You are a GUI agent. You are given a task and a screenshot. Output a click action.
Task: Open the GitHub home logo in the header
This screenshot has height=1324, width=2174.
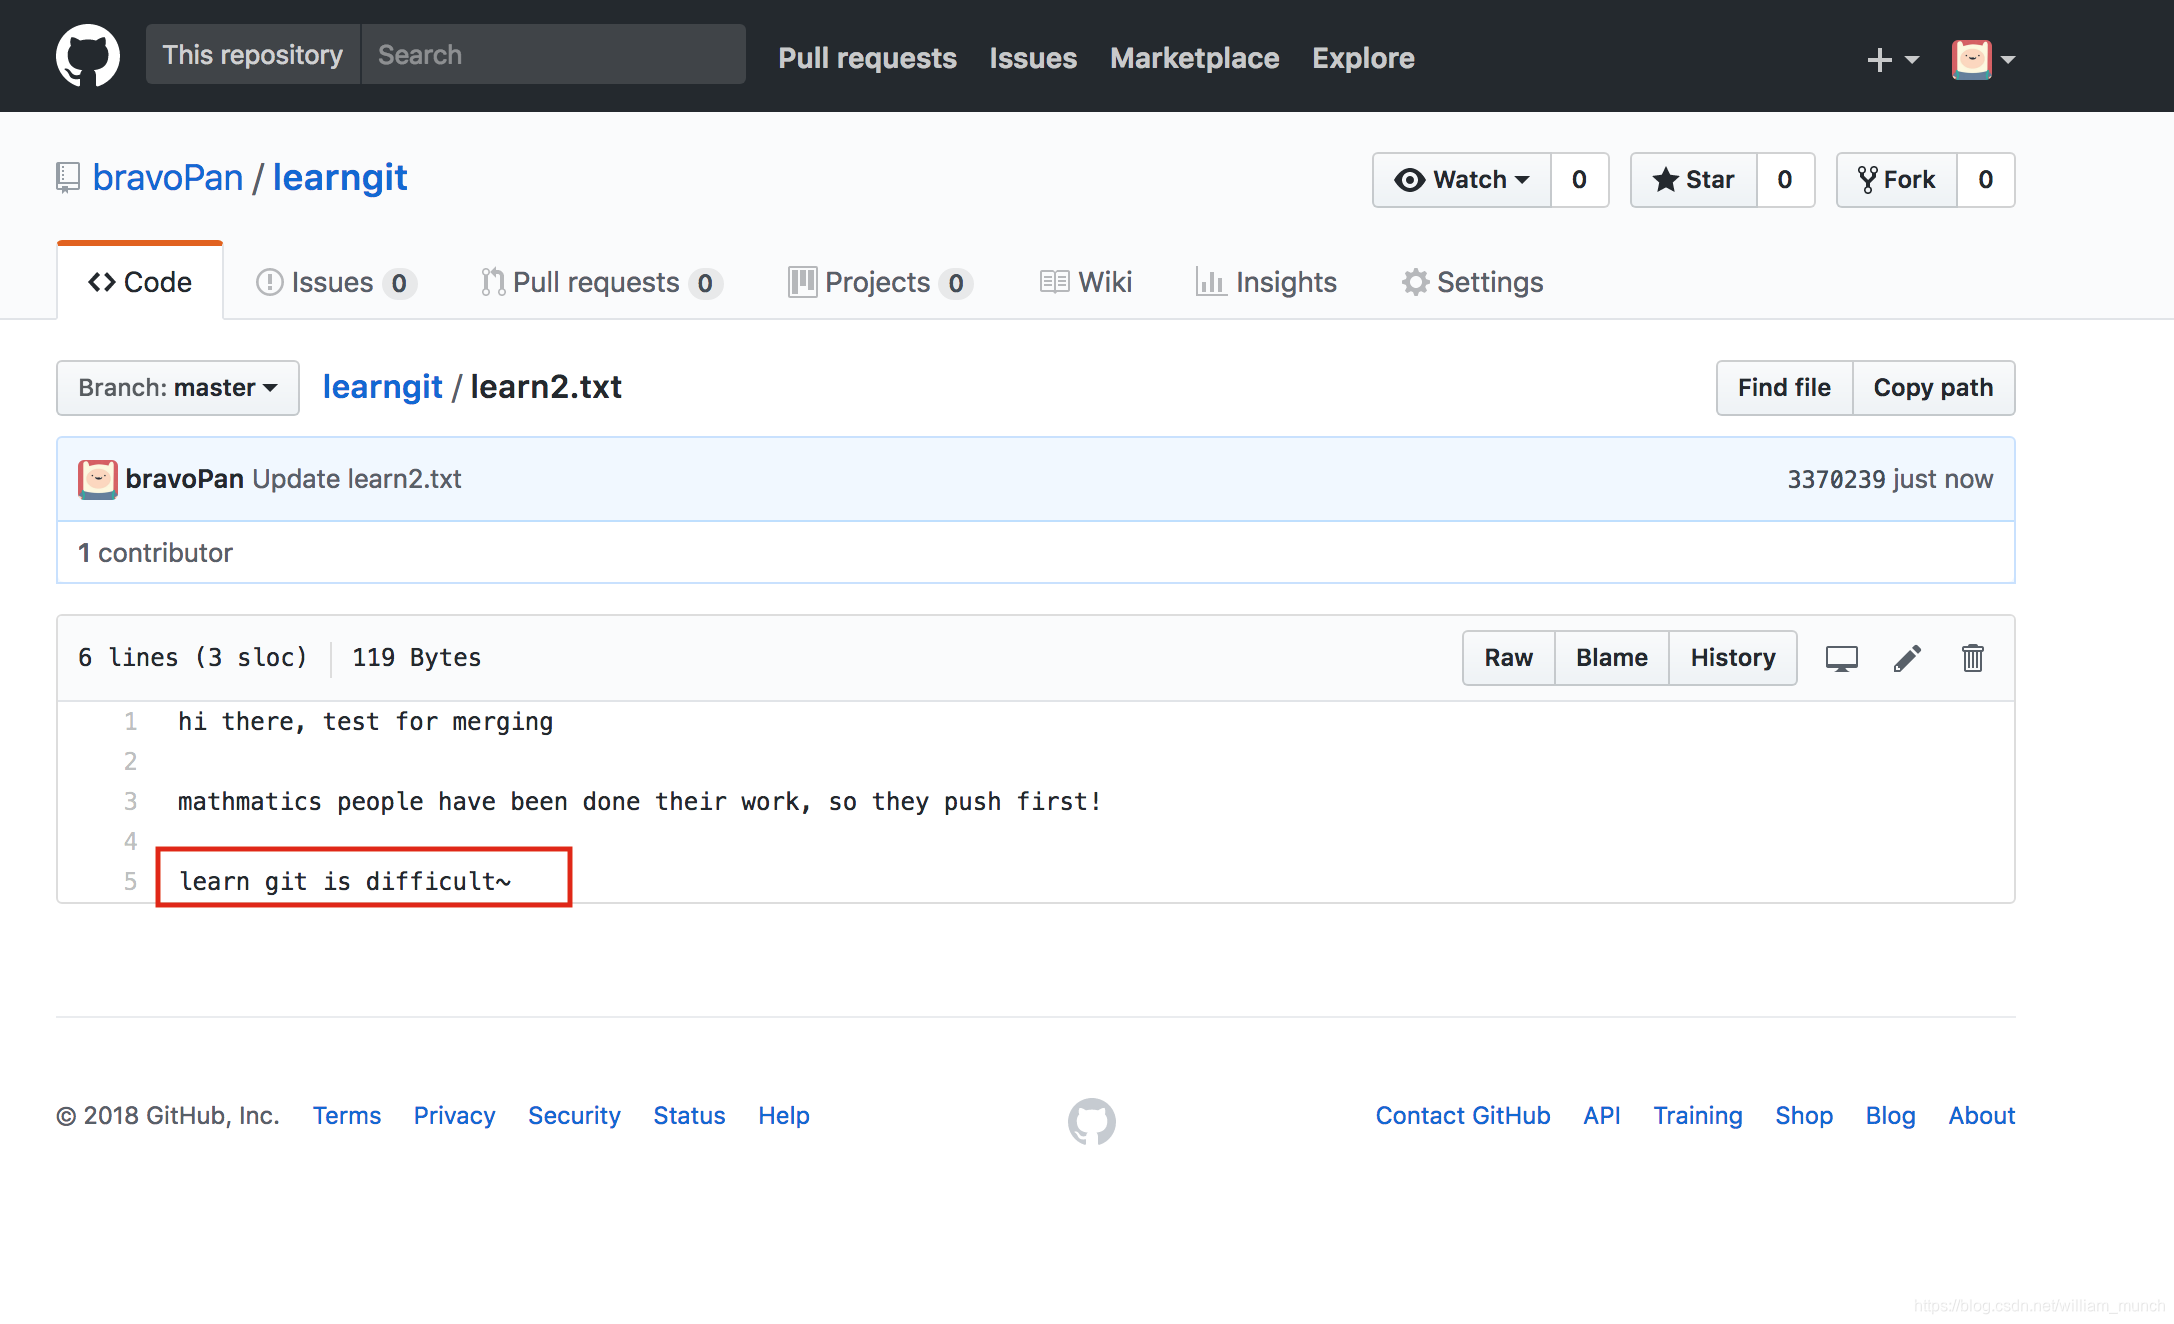tap(88, 56)
